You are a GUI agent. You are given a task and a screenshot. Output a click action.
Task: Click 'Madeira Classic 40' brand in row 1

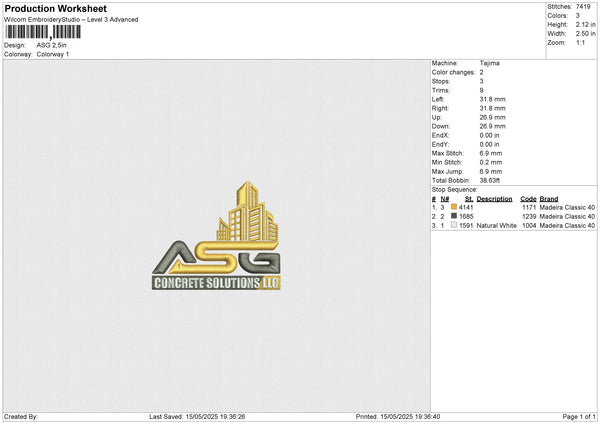click(x=567, y=207)
